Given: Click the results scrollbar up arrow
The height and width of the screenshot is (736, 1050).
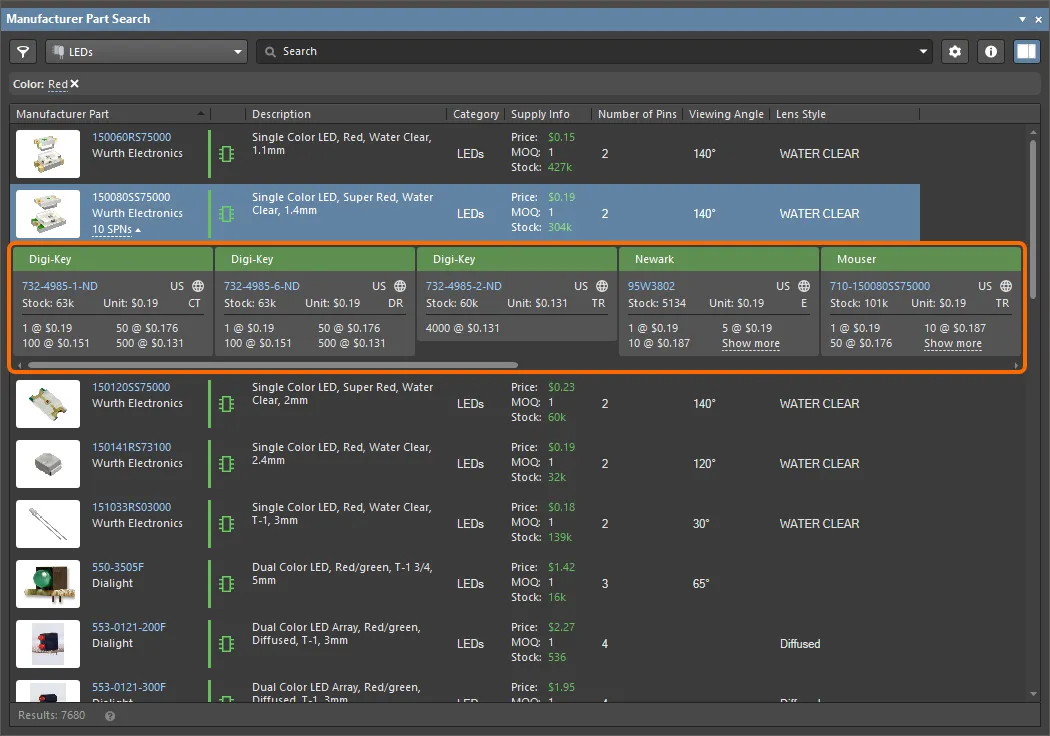Looking at the screenshot, I should 1033,133.
